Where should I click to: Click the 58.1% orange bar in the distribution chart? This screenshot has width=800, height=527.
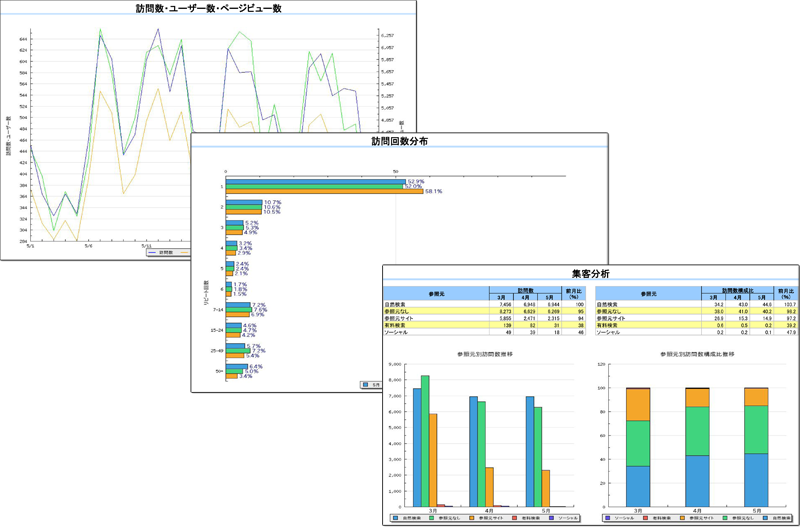324,191
